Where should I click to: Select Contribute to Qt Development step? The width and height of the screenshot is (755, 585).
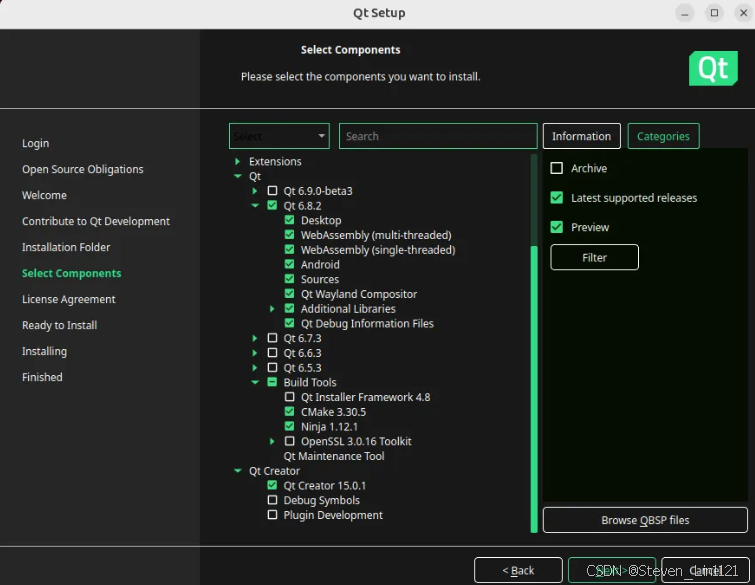point(96,221)
